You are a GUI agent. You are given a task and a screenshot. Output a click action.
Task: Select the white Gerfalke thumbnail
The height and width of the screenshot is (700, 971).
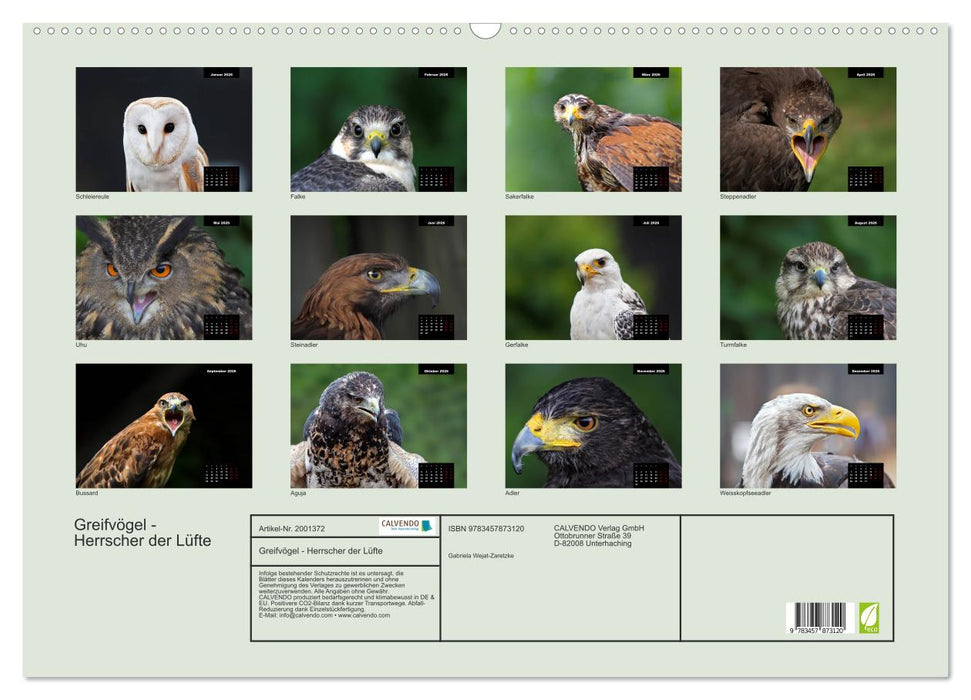(593, 277)
